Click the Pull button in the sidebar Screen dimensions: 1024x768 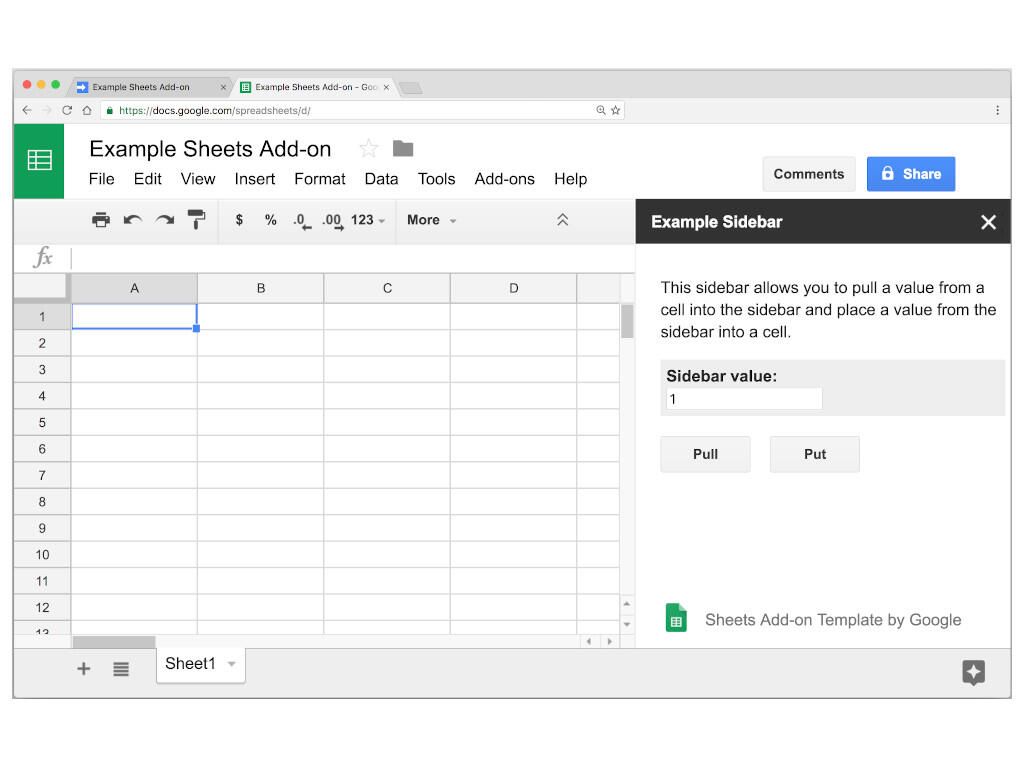click(x=704, y=453)
